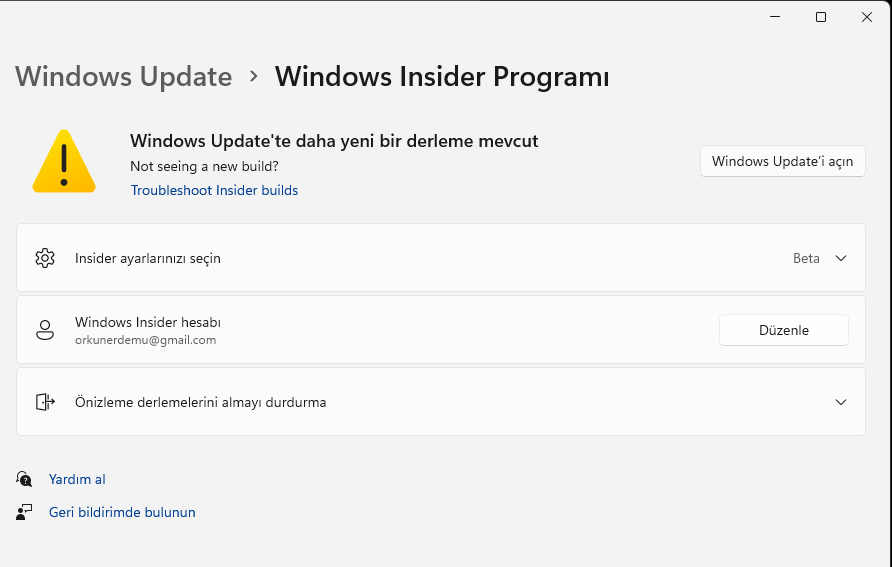Click the Windows Insider Programı page title
Screen dimensions: 892x567
click(442, 76)
